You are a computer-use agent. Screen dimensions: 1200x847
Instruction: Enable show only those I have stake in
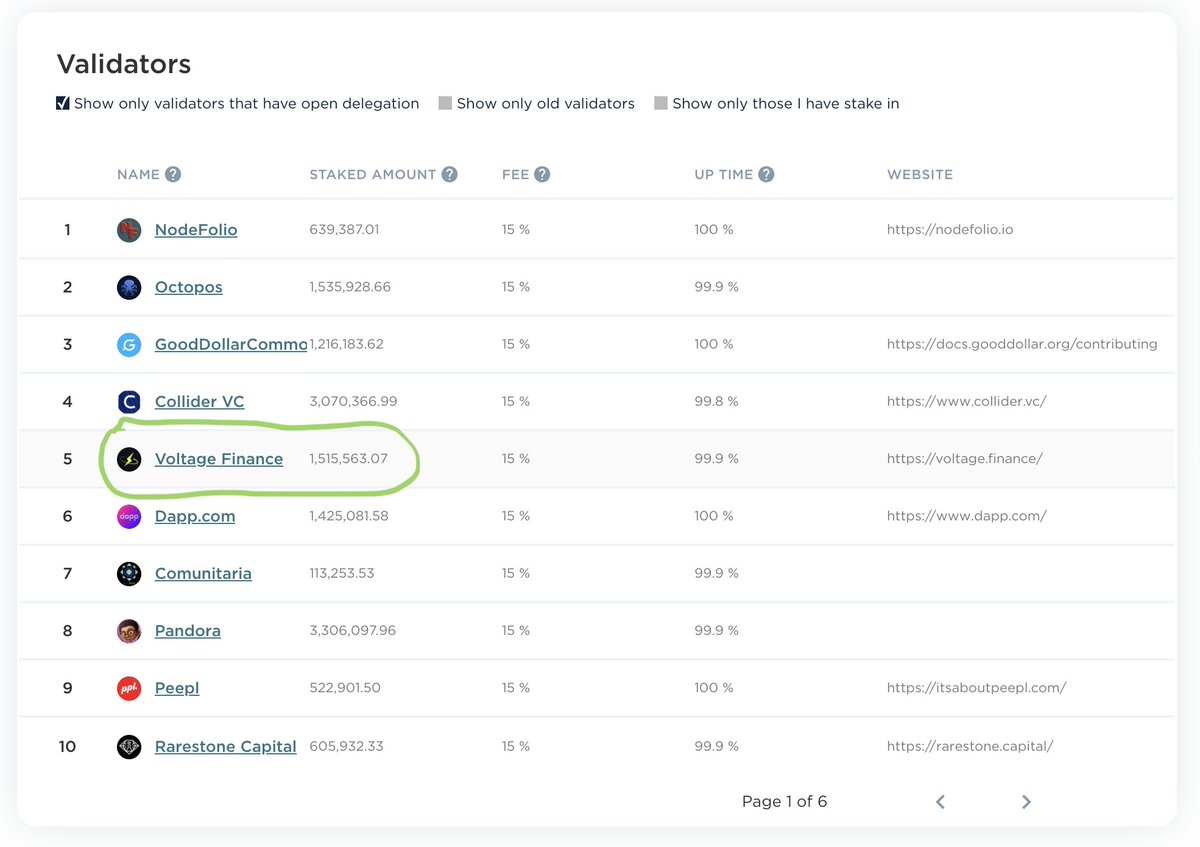[x=661, y=103]
